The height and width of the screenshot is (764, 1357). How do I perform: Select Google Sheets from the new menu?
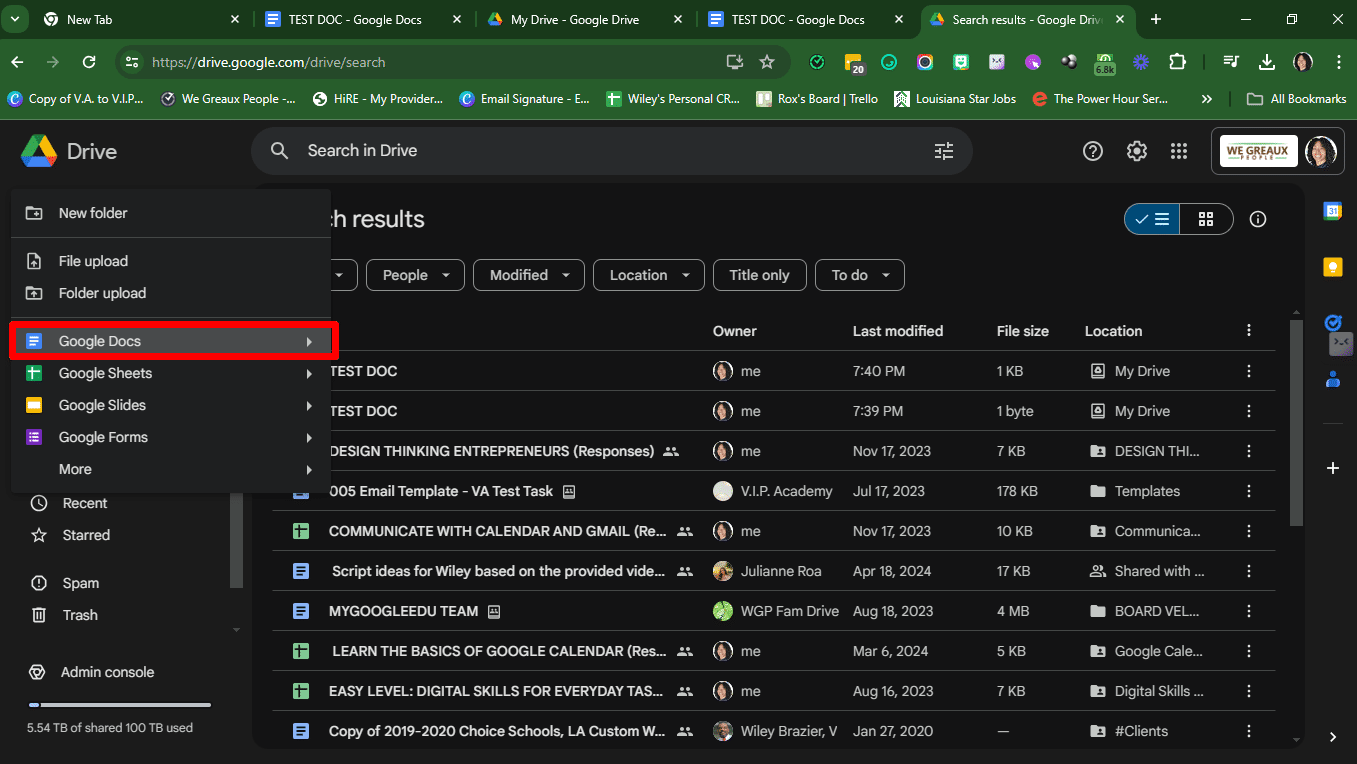point(105,373)
